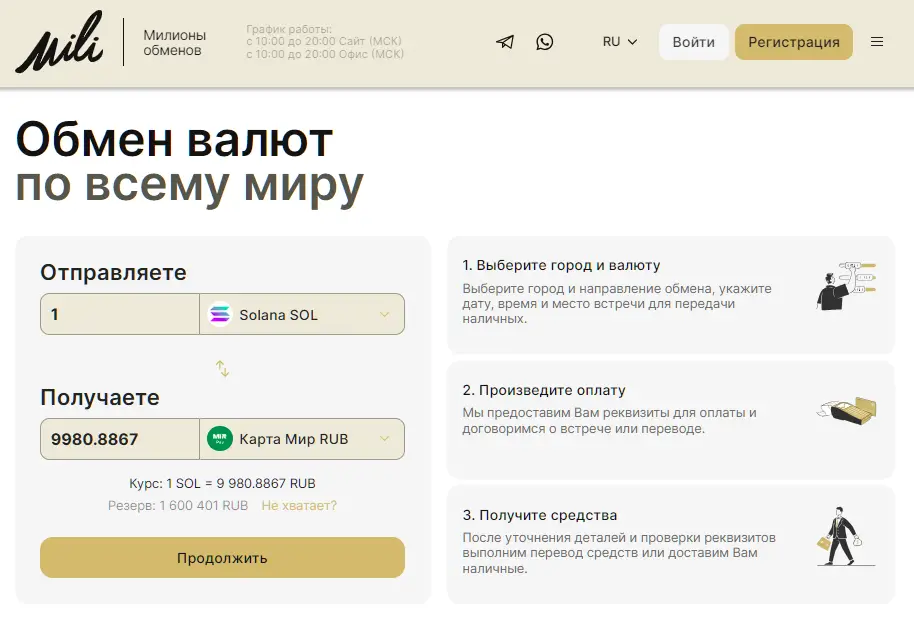Click the Продолжить button
914x618 pixels.
coord(222,558)
